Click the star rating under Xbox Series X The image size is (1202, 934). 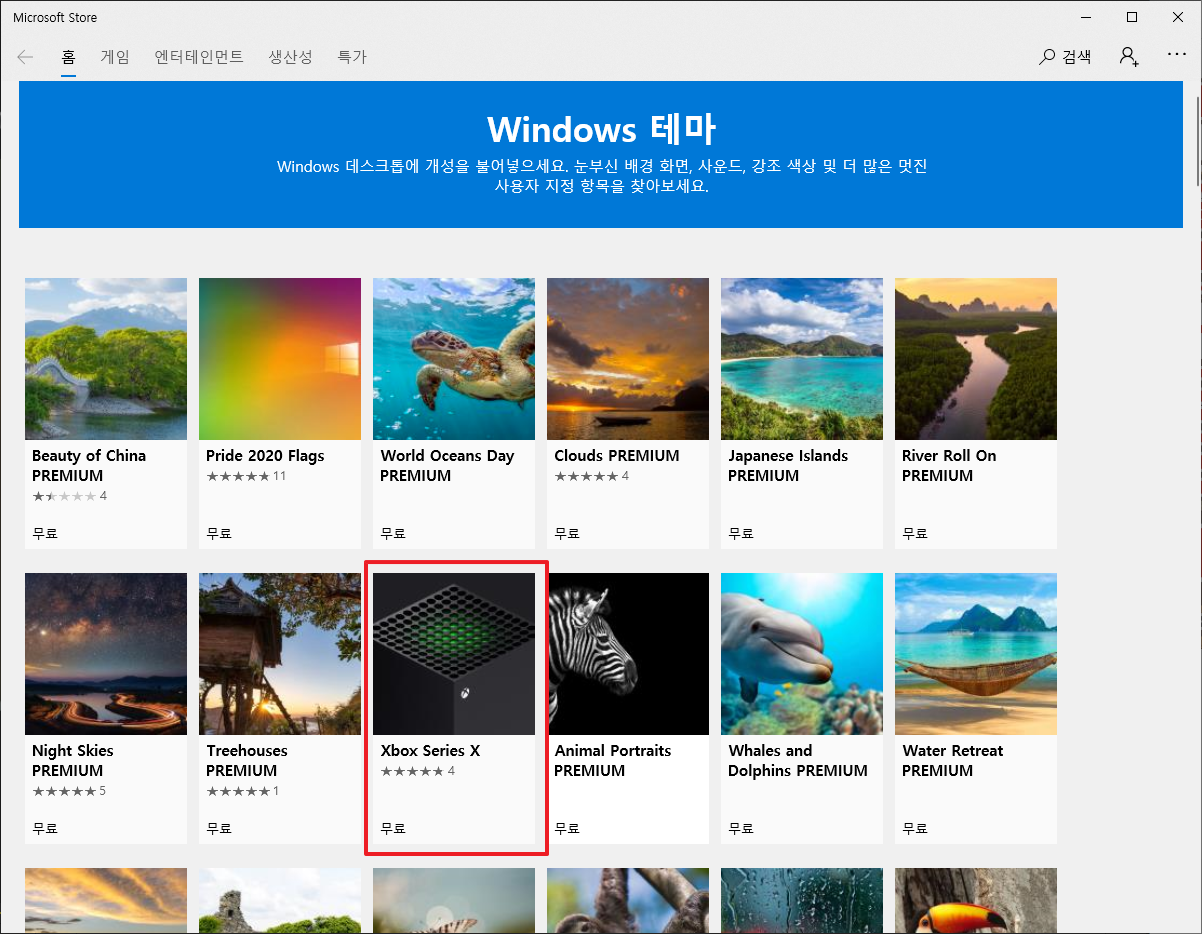pos(413,771)
